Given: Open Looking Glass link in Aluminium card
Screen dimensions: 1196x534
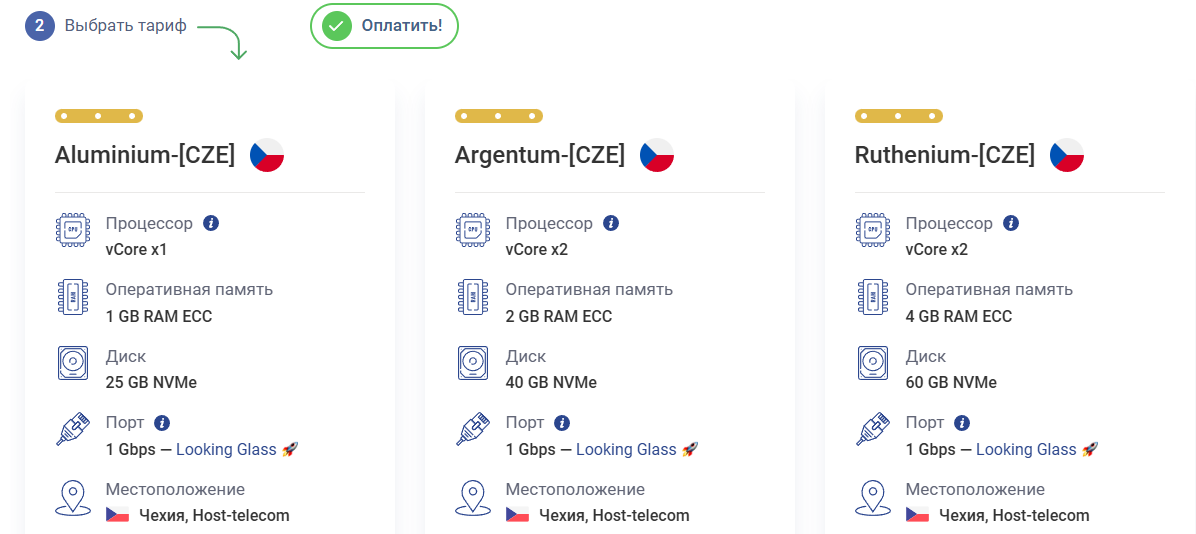Looking at the screenshot, I should (x=226, y=450).
